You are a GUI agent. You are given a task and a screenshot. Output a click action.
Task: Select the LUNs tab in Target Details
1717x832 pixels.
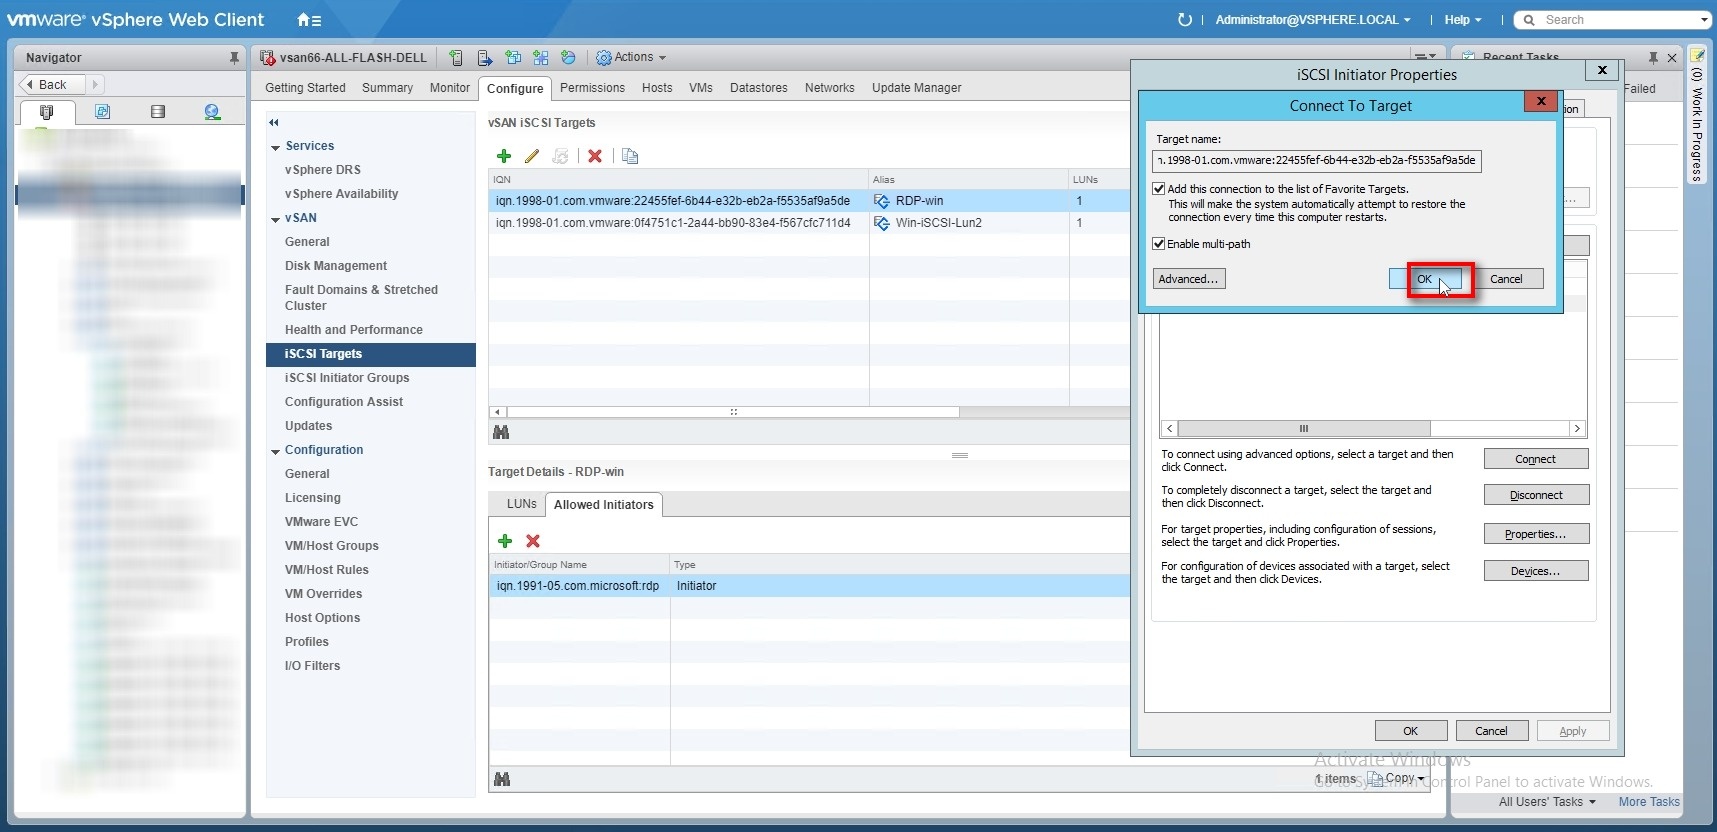point(521,504)
